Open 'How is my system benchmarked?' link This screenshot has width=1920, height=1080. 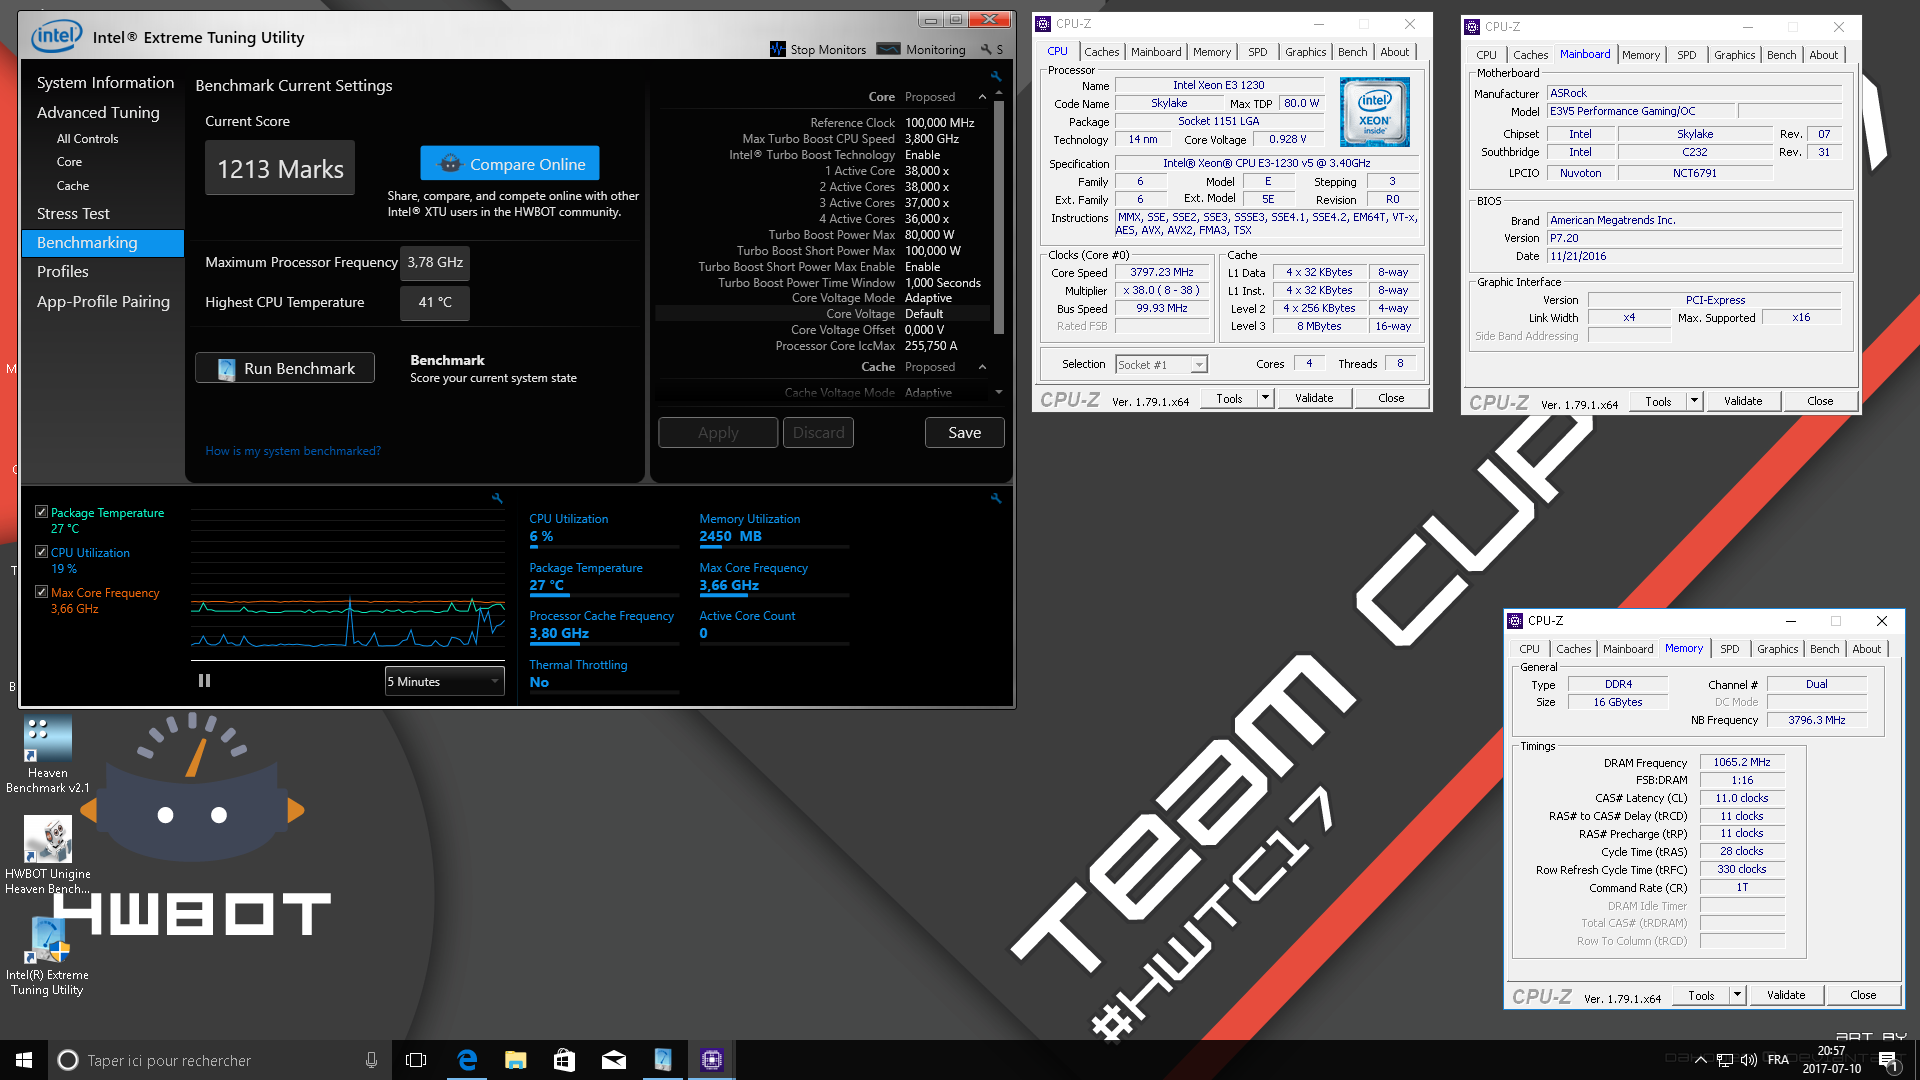point(293,451)
